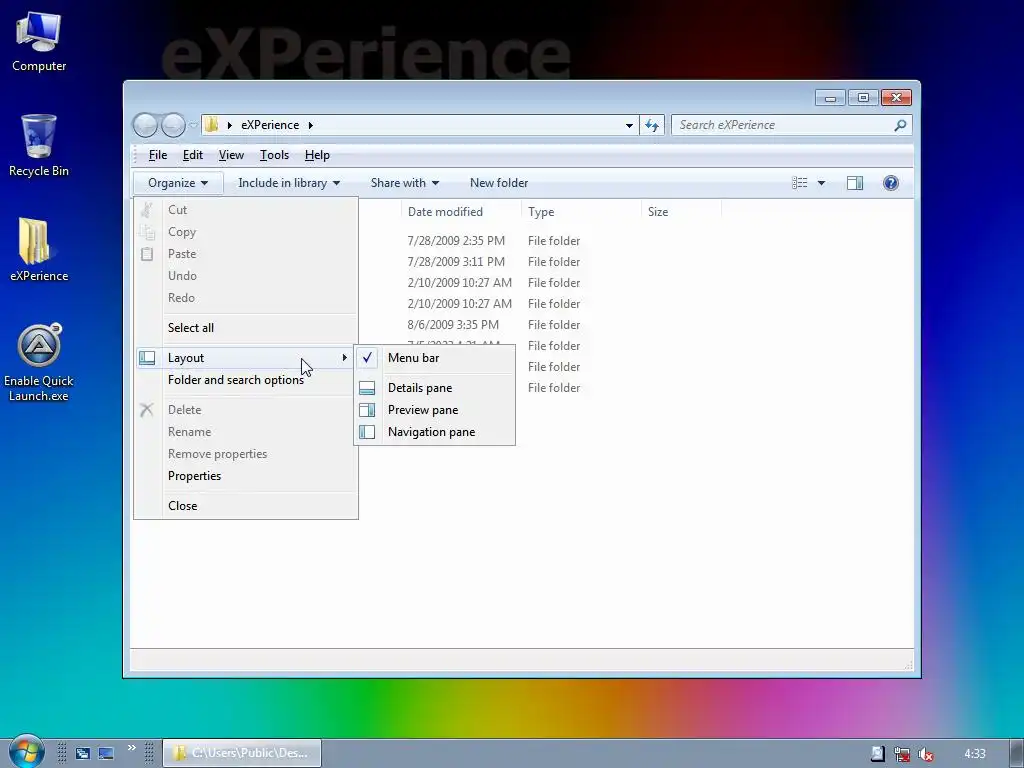The image size is (1024, 768).
Task: Click the network status tray icon
Action: [902, 754]
